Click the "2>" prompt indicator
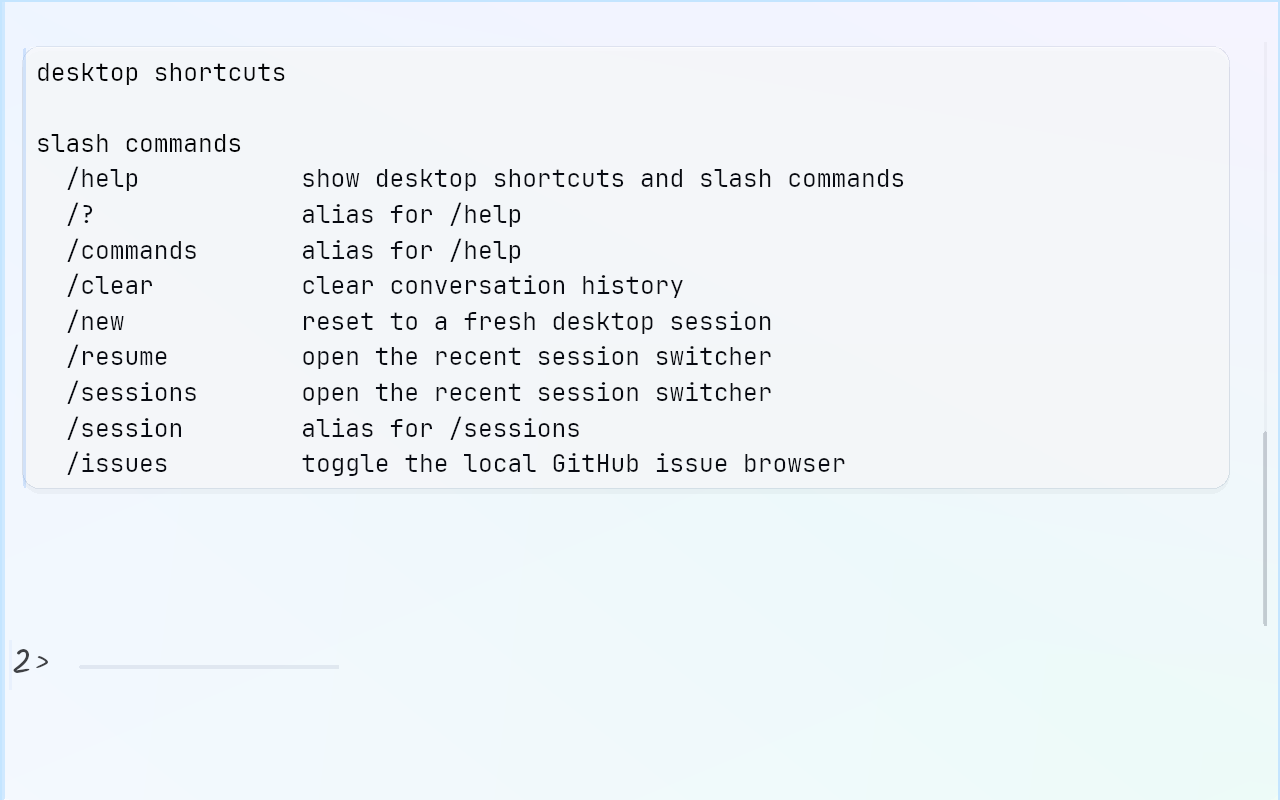Viewport: 1280px width, 800px height. 31,661
